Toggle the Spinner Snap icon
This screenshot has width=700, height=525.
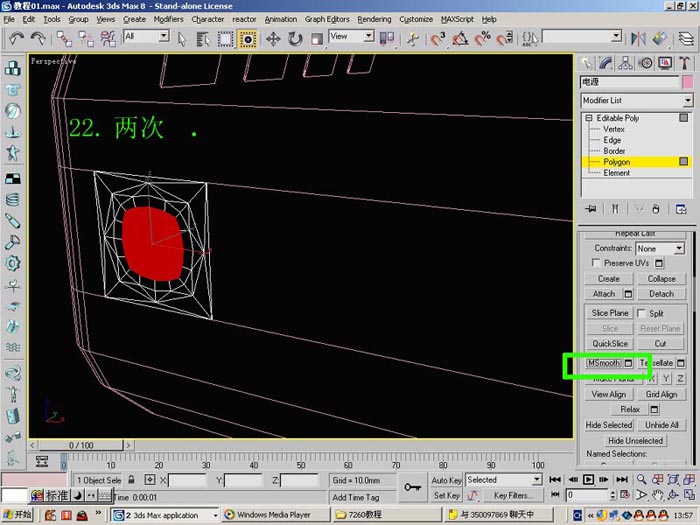click(x=504, y=39)
